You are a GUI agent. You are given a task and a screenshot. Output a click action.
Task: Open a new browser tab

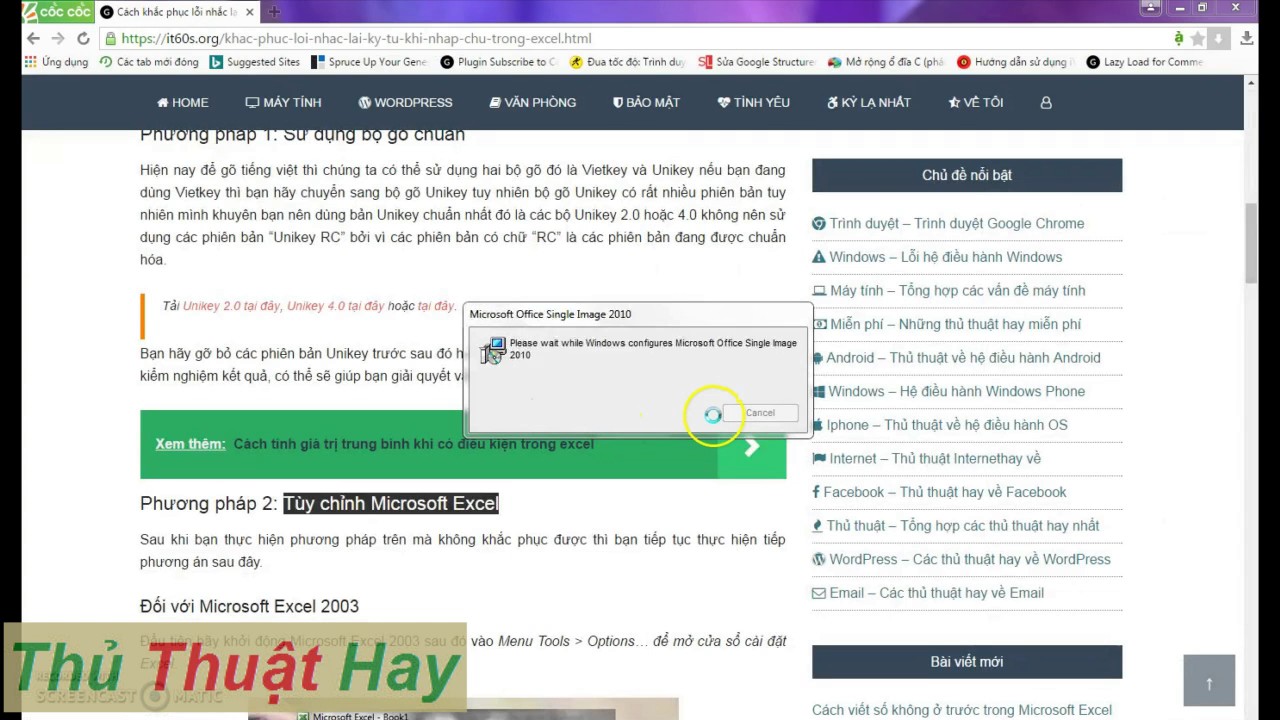(x=274, y=12)
